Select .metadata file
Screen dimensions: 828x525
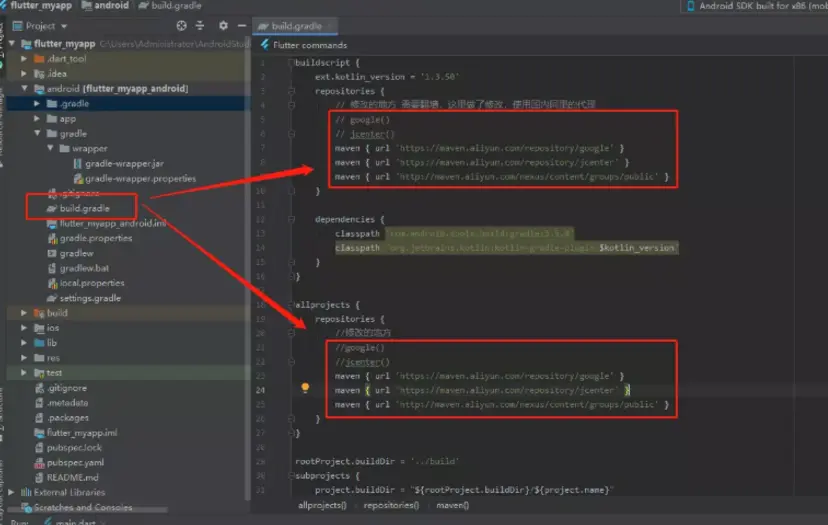[67, 403]
